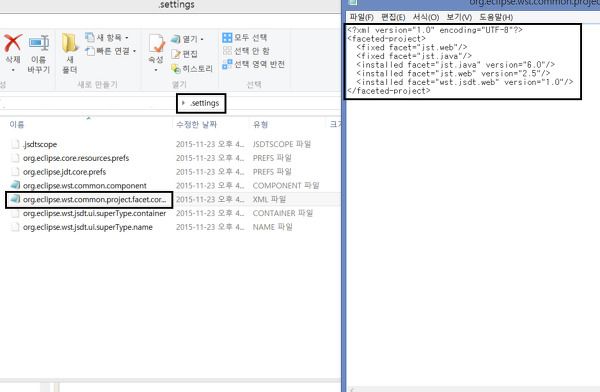Expand the dropdown arrow under Properties (속성)

point(156,70)
